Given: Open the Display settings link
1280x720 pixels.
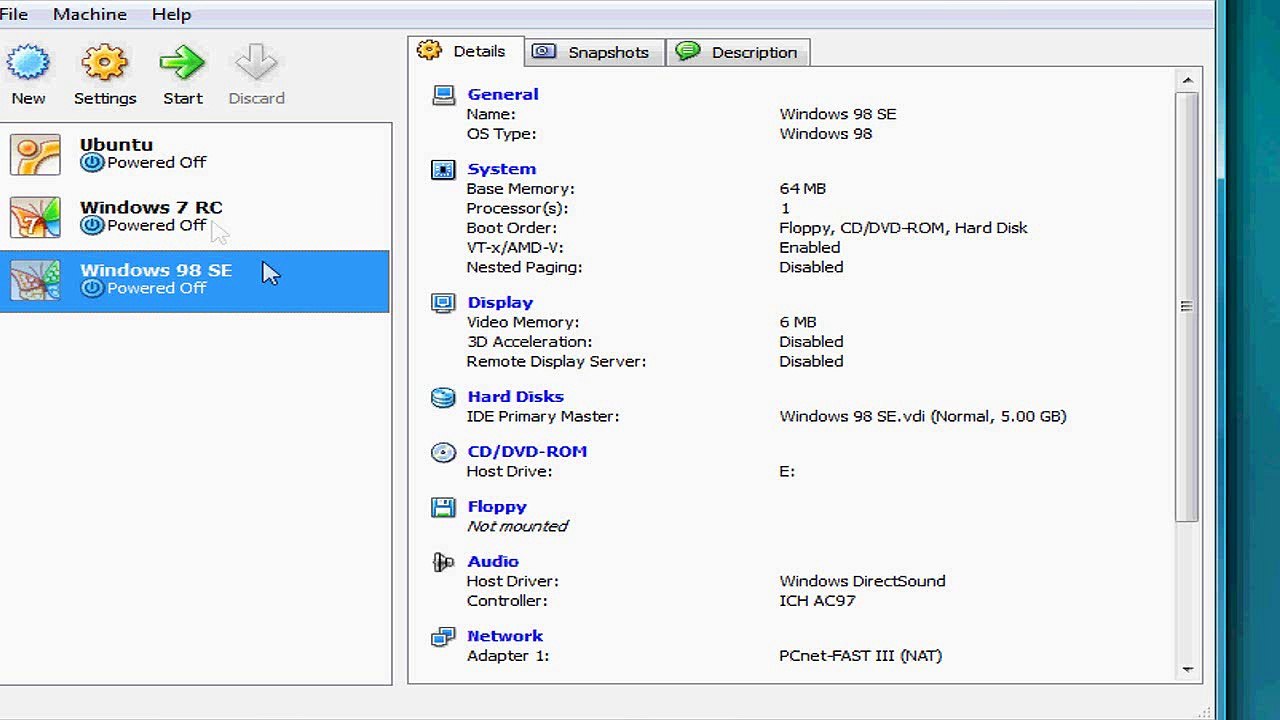Looking at the screenshot, I should (x=500, y=302).
